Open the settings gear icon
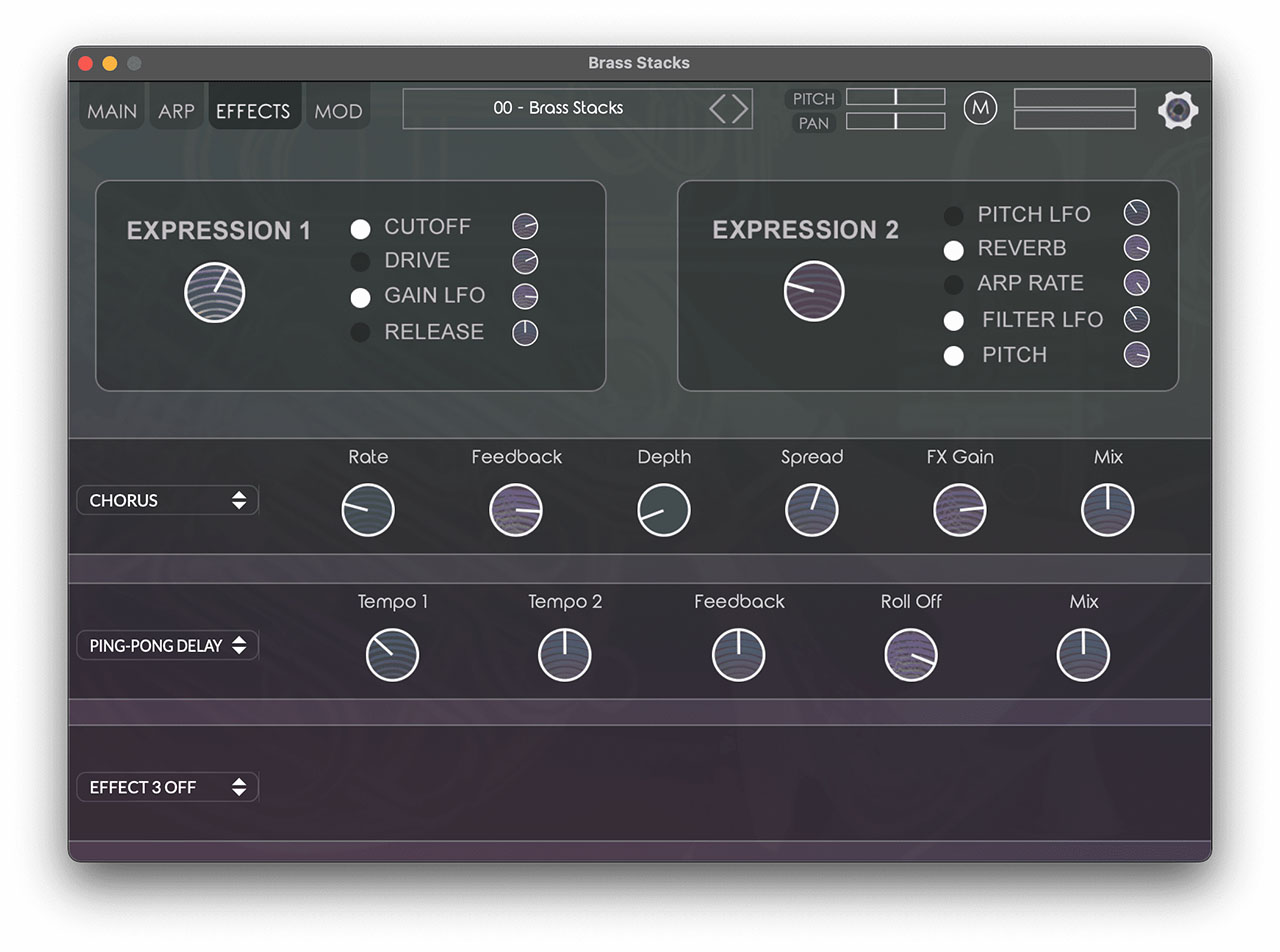Viewport: 1280px width, 952px height. tap(1178, 109)
